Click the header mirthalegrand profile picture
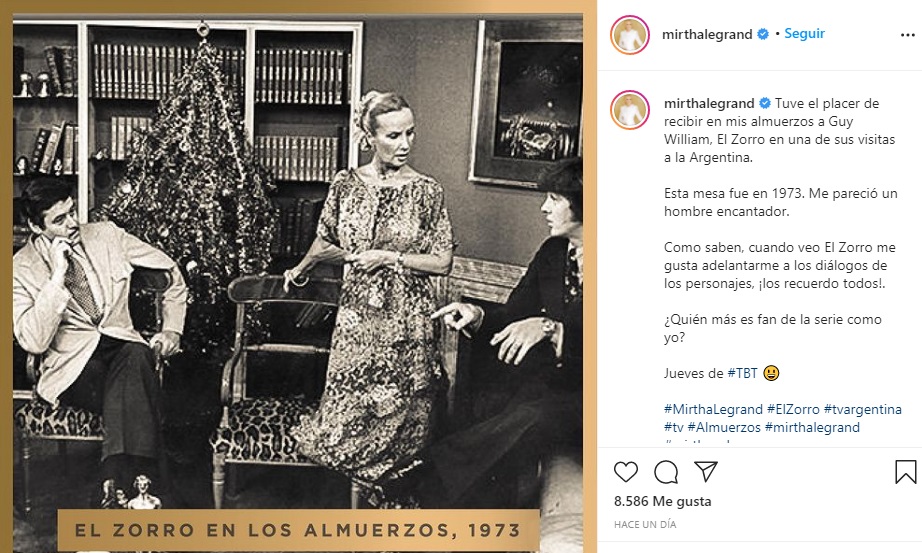922x553 pixels. click(630, 35)
